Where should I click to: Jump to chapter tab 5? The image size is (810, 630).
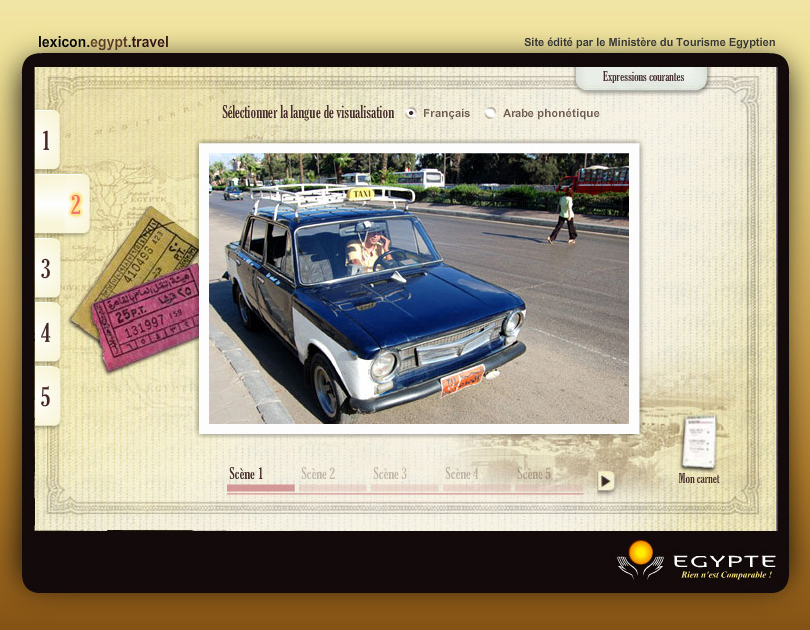click(46, 396)
